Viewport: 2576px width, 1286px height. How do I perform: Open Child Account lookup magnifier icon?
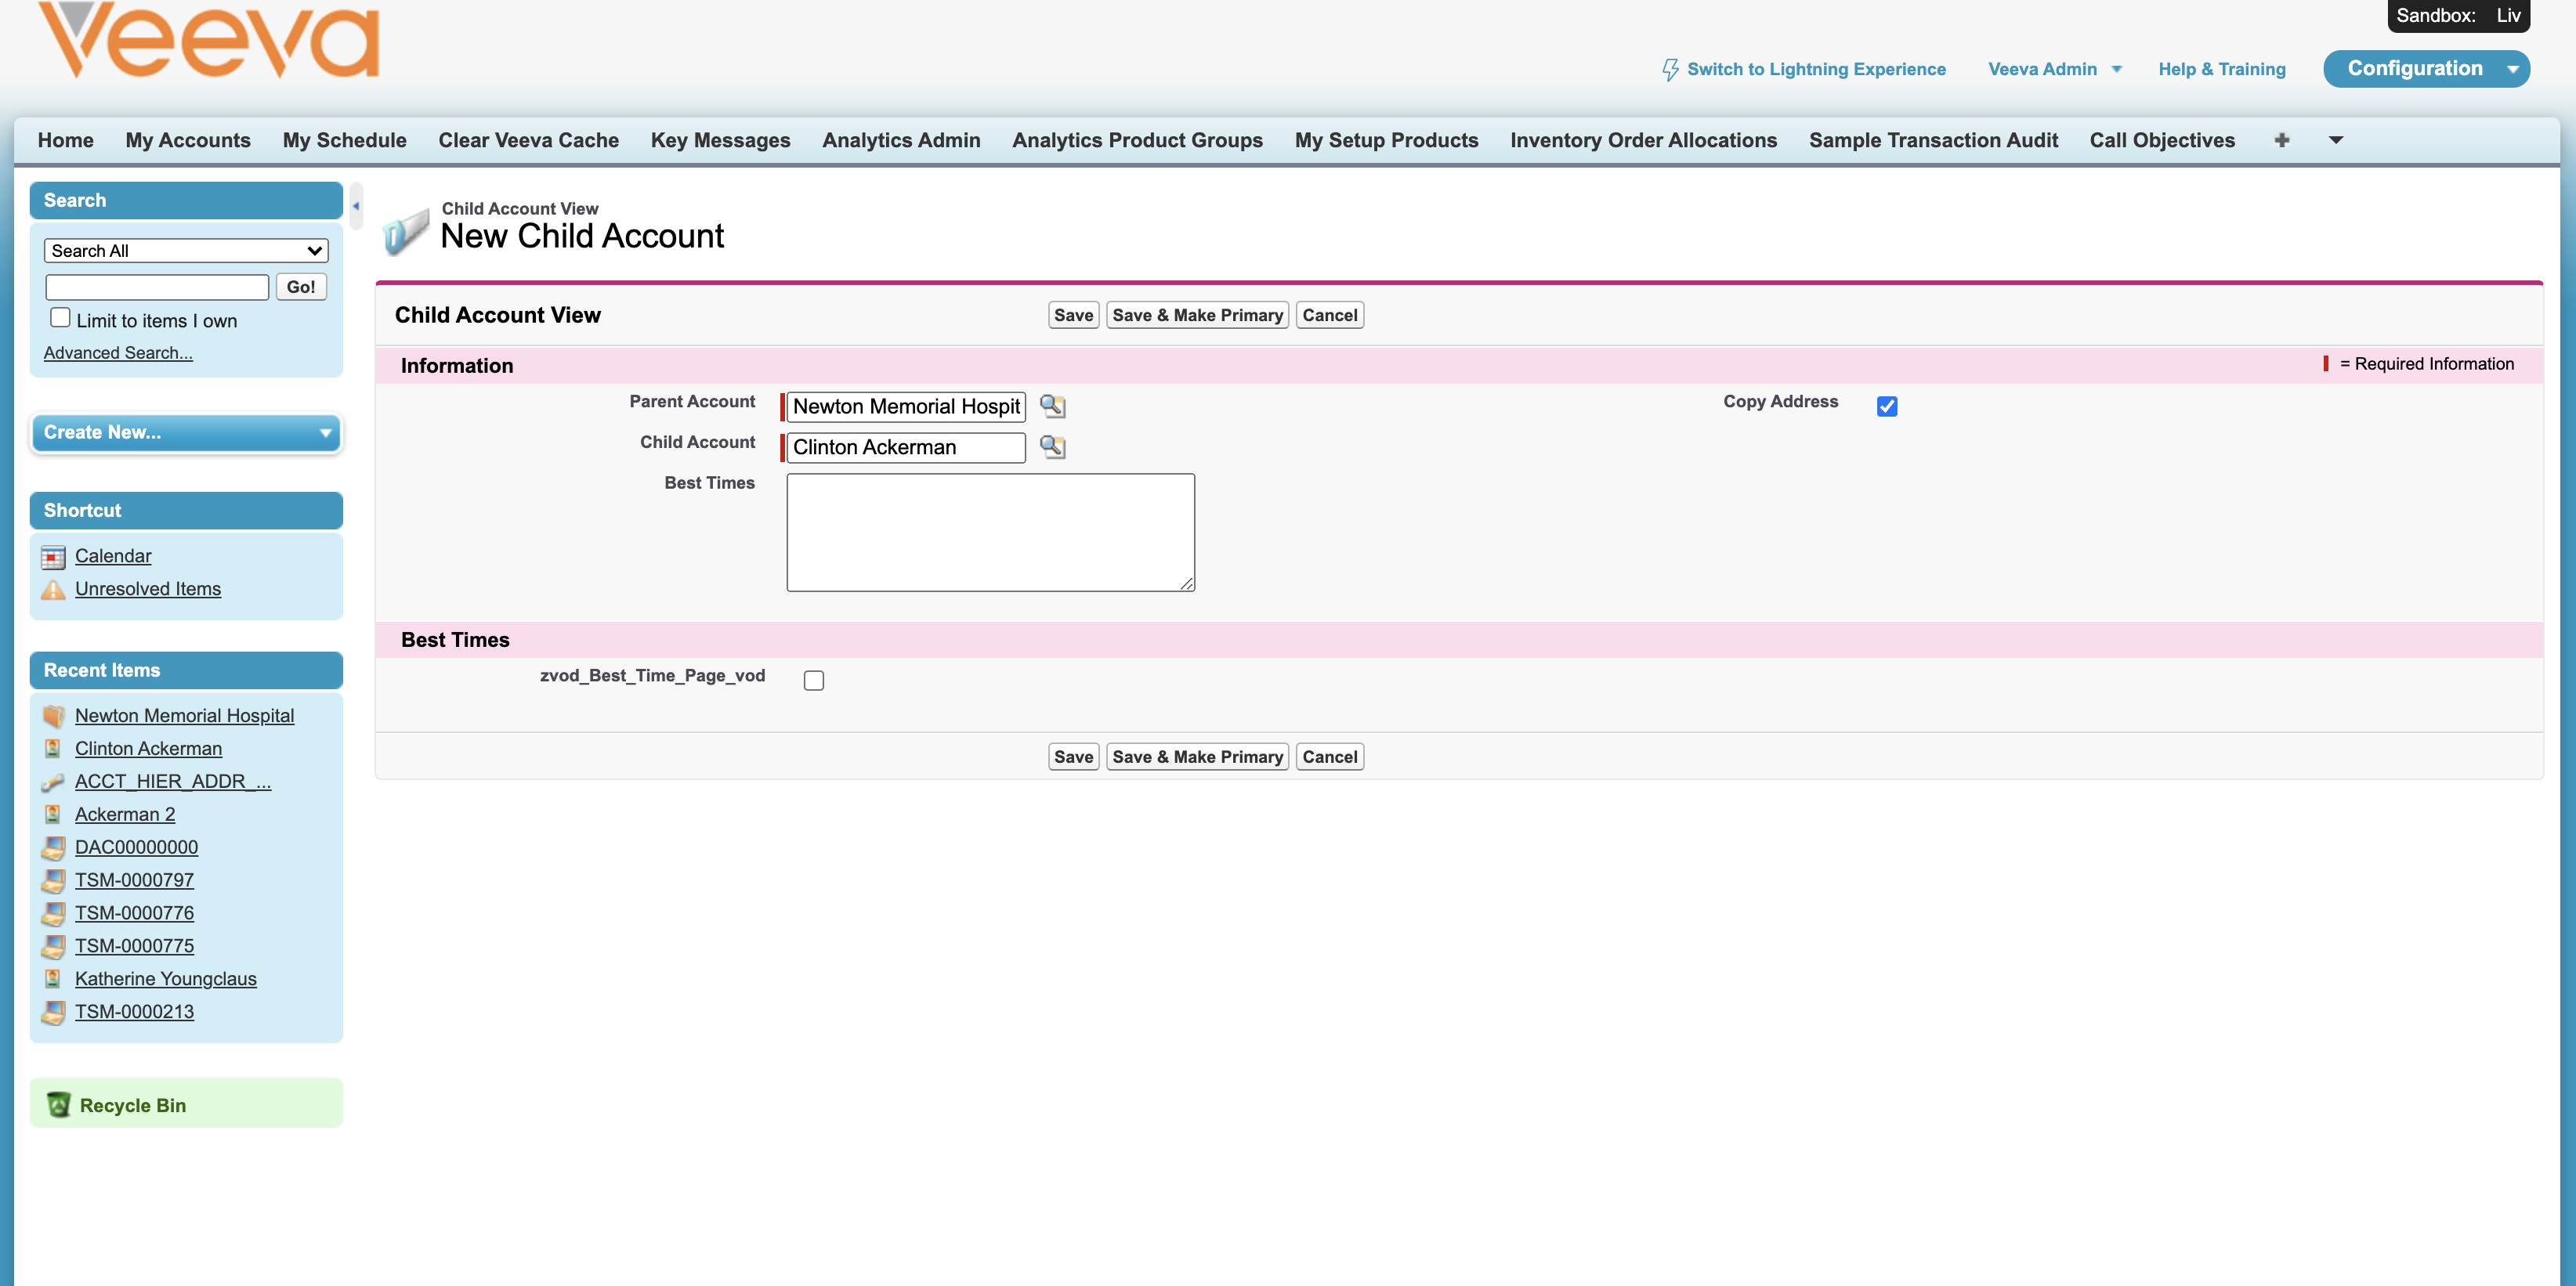point(1052,447)
